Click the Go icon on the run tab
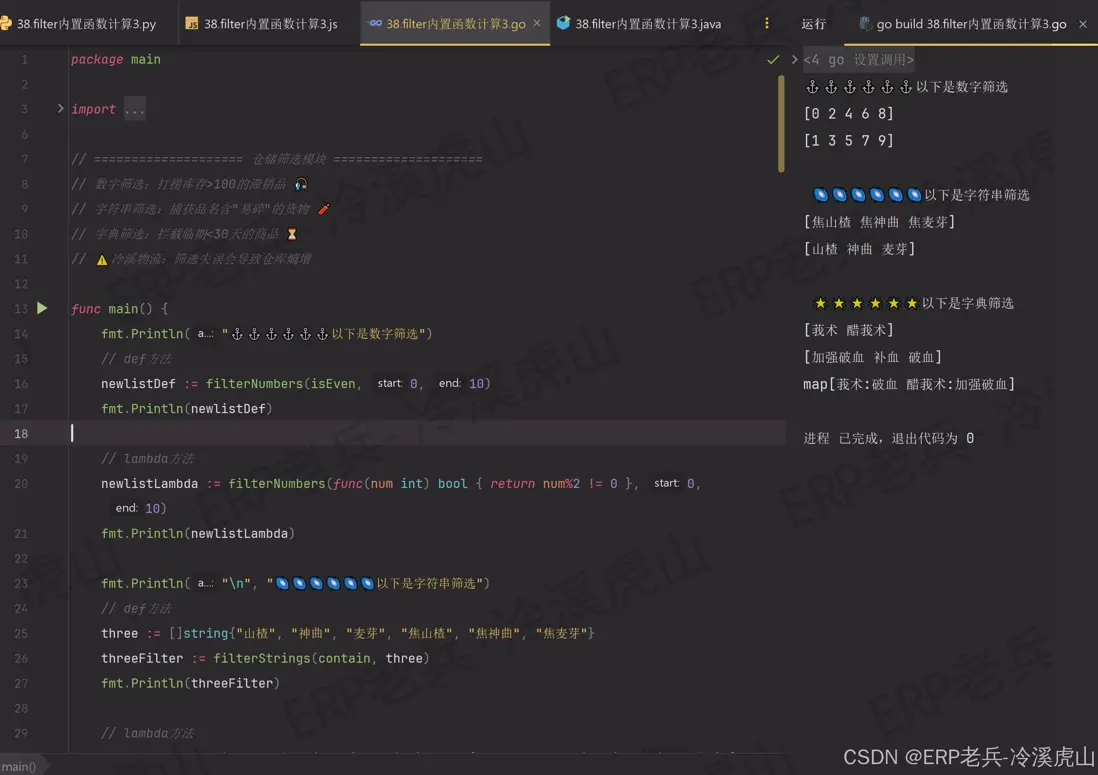1098x775 pixels. pos(865,24)
